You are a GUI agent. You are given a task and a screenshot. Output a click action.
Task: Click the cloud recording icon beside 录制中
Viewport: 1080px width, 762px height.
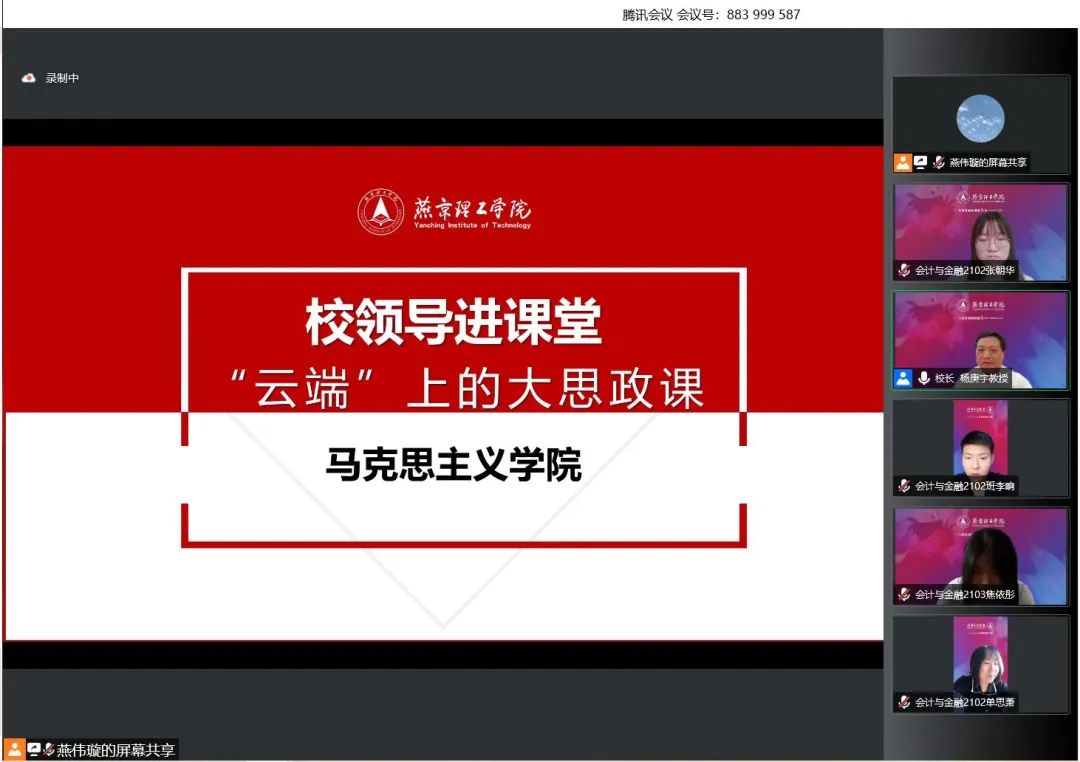pyautogui.click(x=29, y=78)
